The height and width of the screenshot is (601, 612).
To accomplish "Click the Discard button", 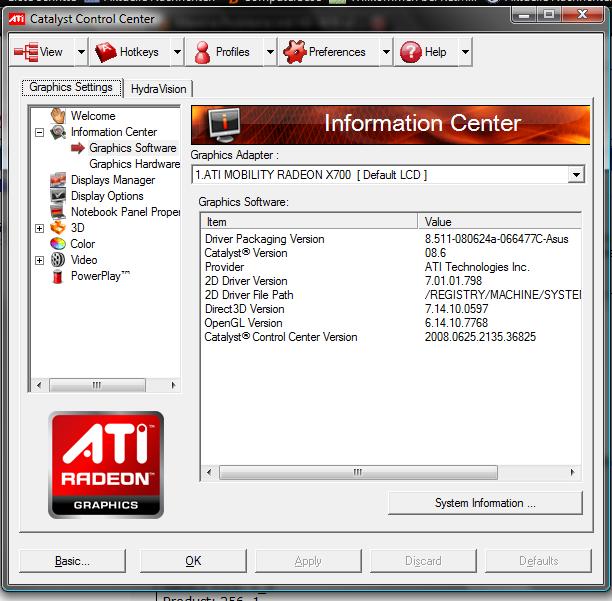I will pos(423,561).
